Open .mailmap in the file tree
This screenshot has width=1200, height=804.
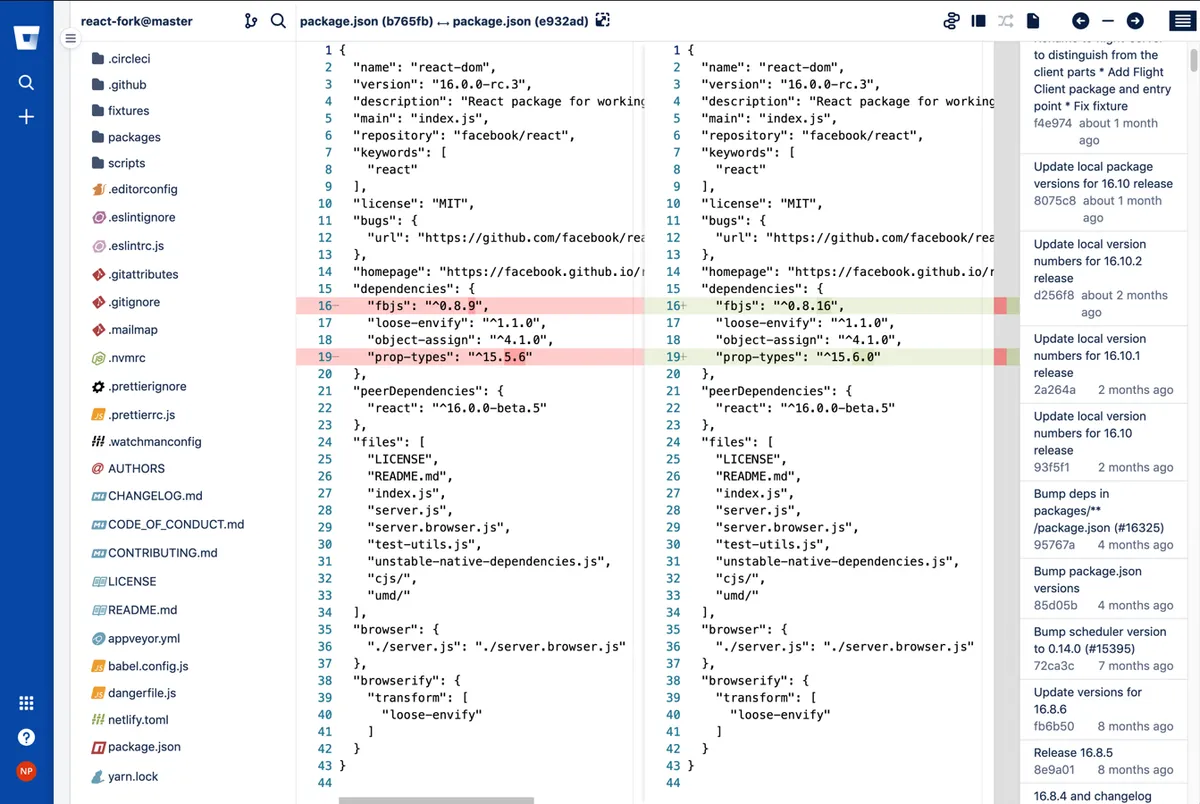point(124,330)
